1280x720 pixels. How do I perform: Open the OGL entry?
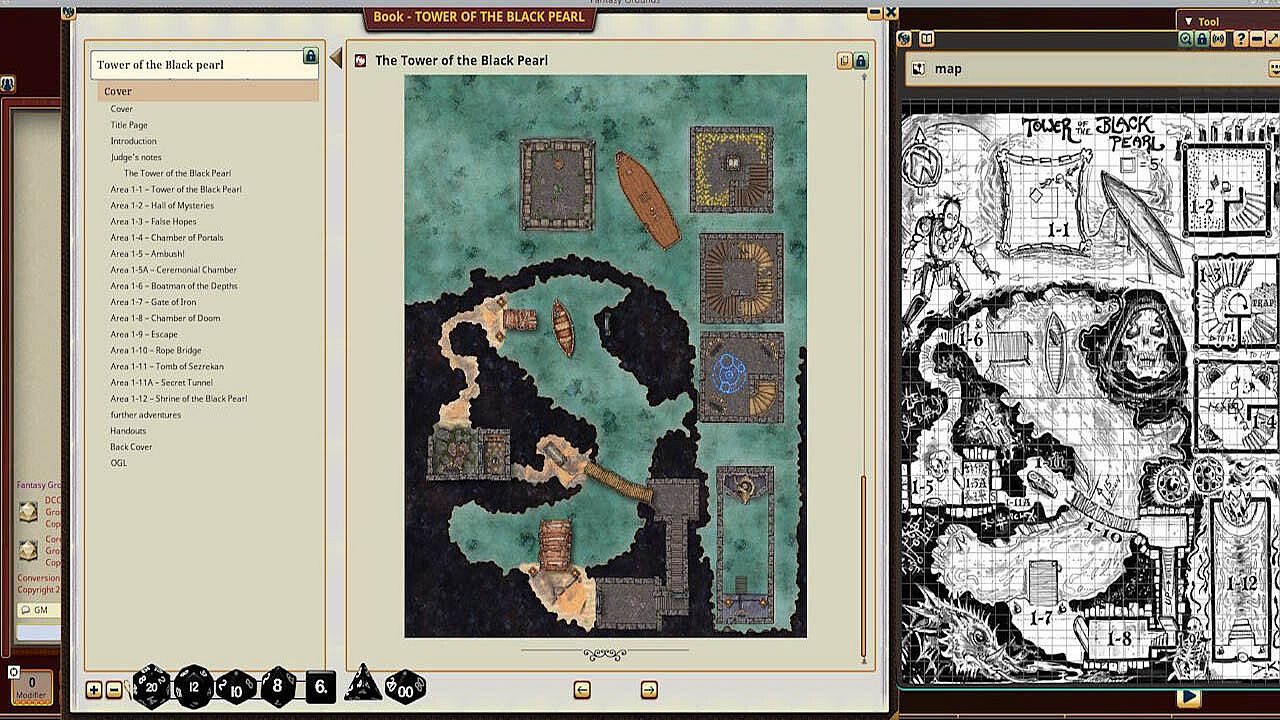click(x=118, y=462)
